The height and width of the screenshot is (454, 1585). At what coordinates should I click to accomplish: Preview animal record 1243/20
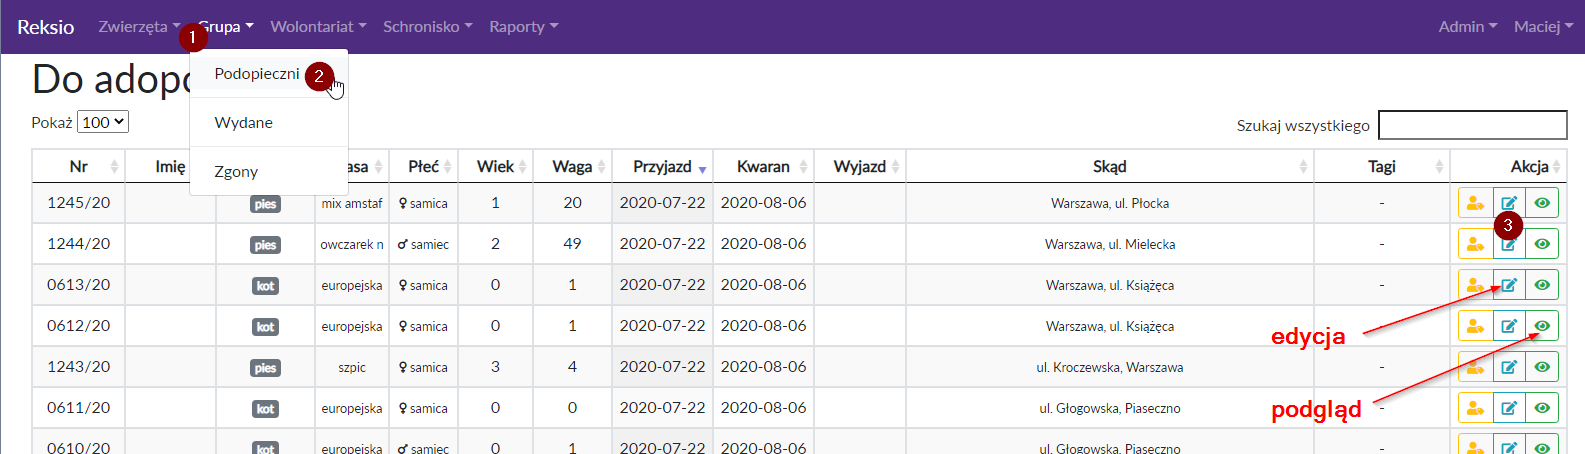coord(1542,367)
